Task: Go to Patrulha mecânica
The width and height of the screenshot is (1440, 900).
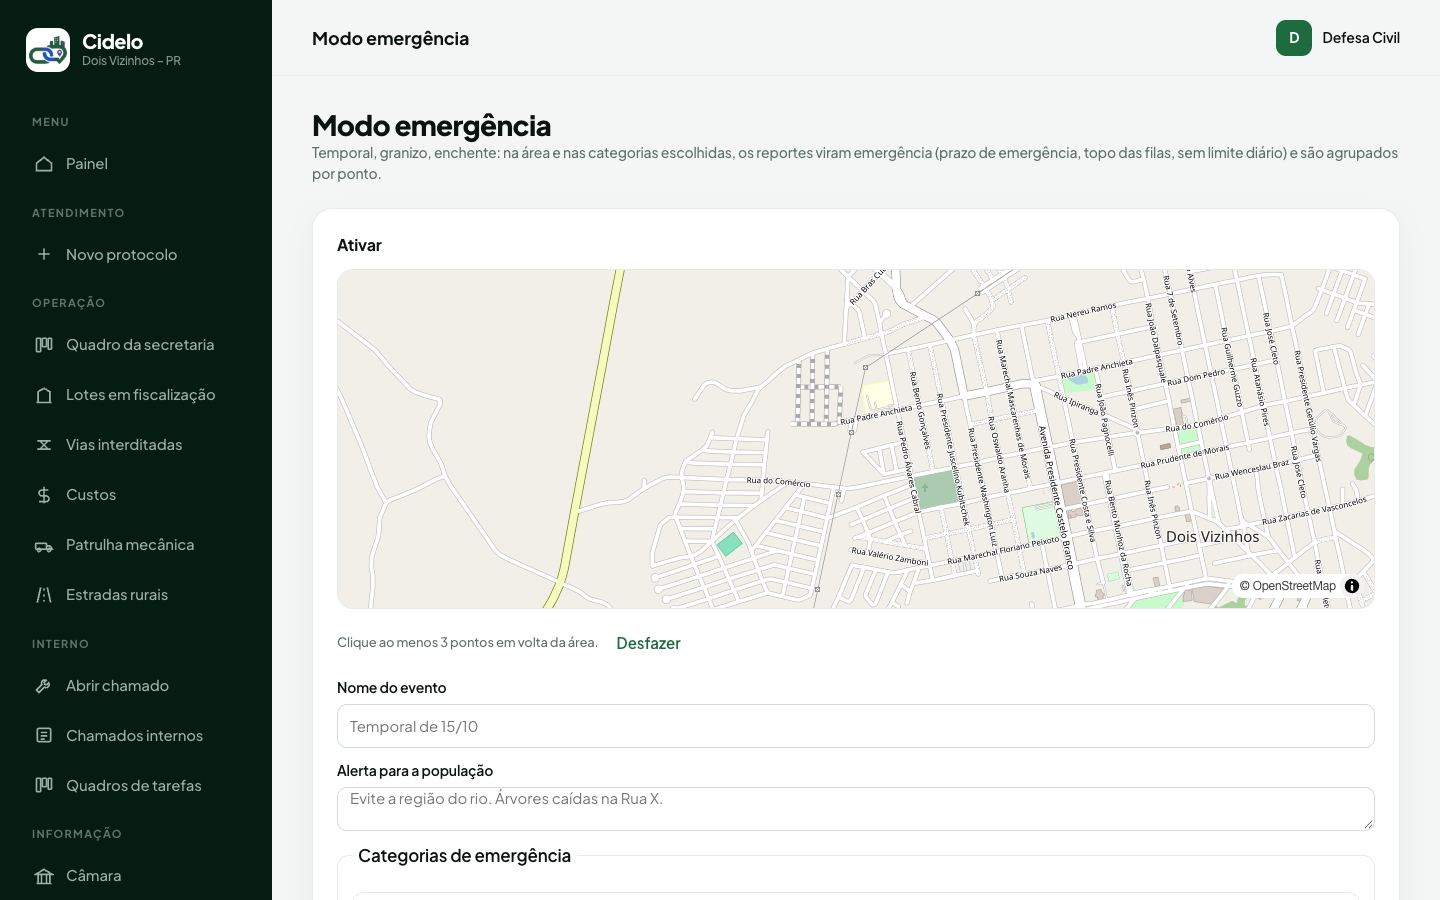Action: (x=136, y=545)
